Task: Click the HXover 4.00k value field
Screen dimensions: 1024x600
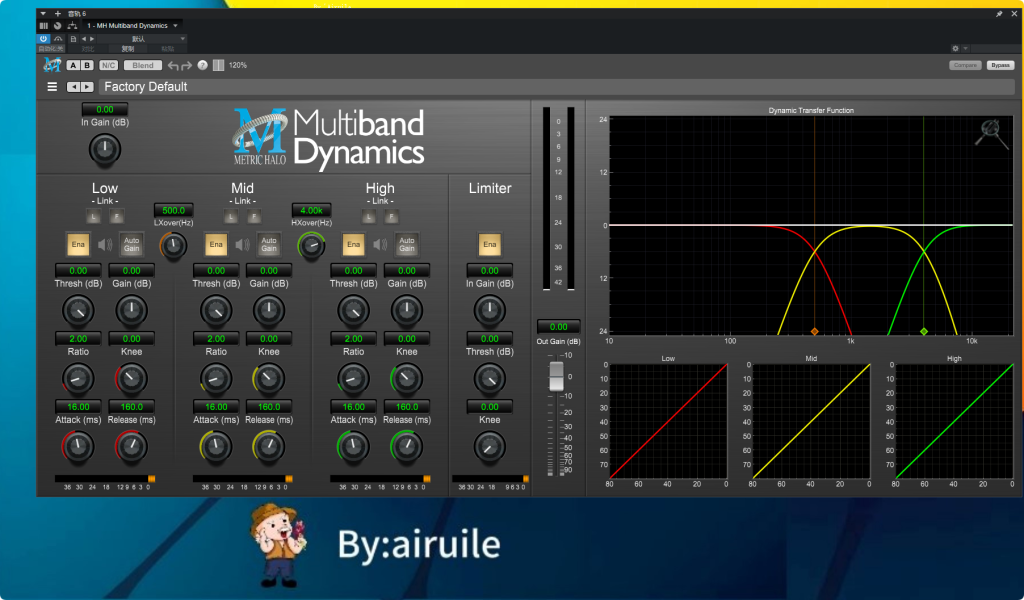Action: tap(312, 210)
